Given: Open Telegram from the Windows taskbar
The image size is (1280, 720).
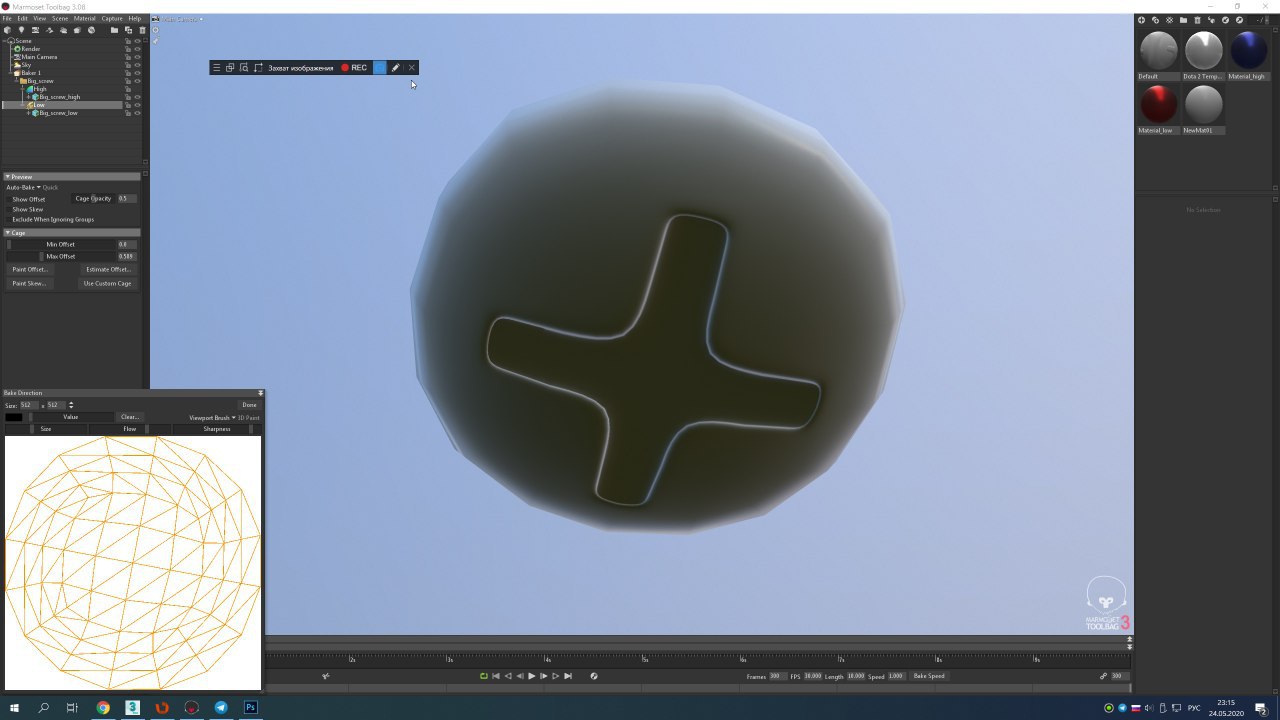Looking at the screenshot, I should coord(221,707).
